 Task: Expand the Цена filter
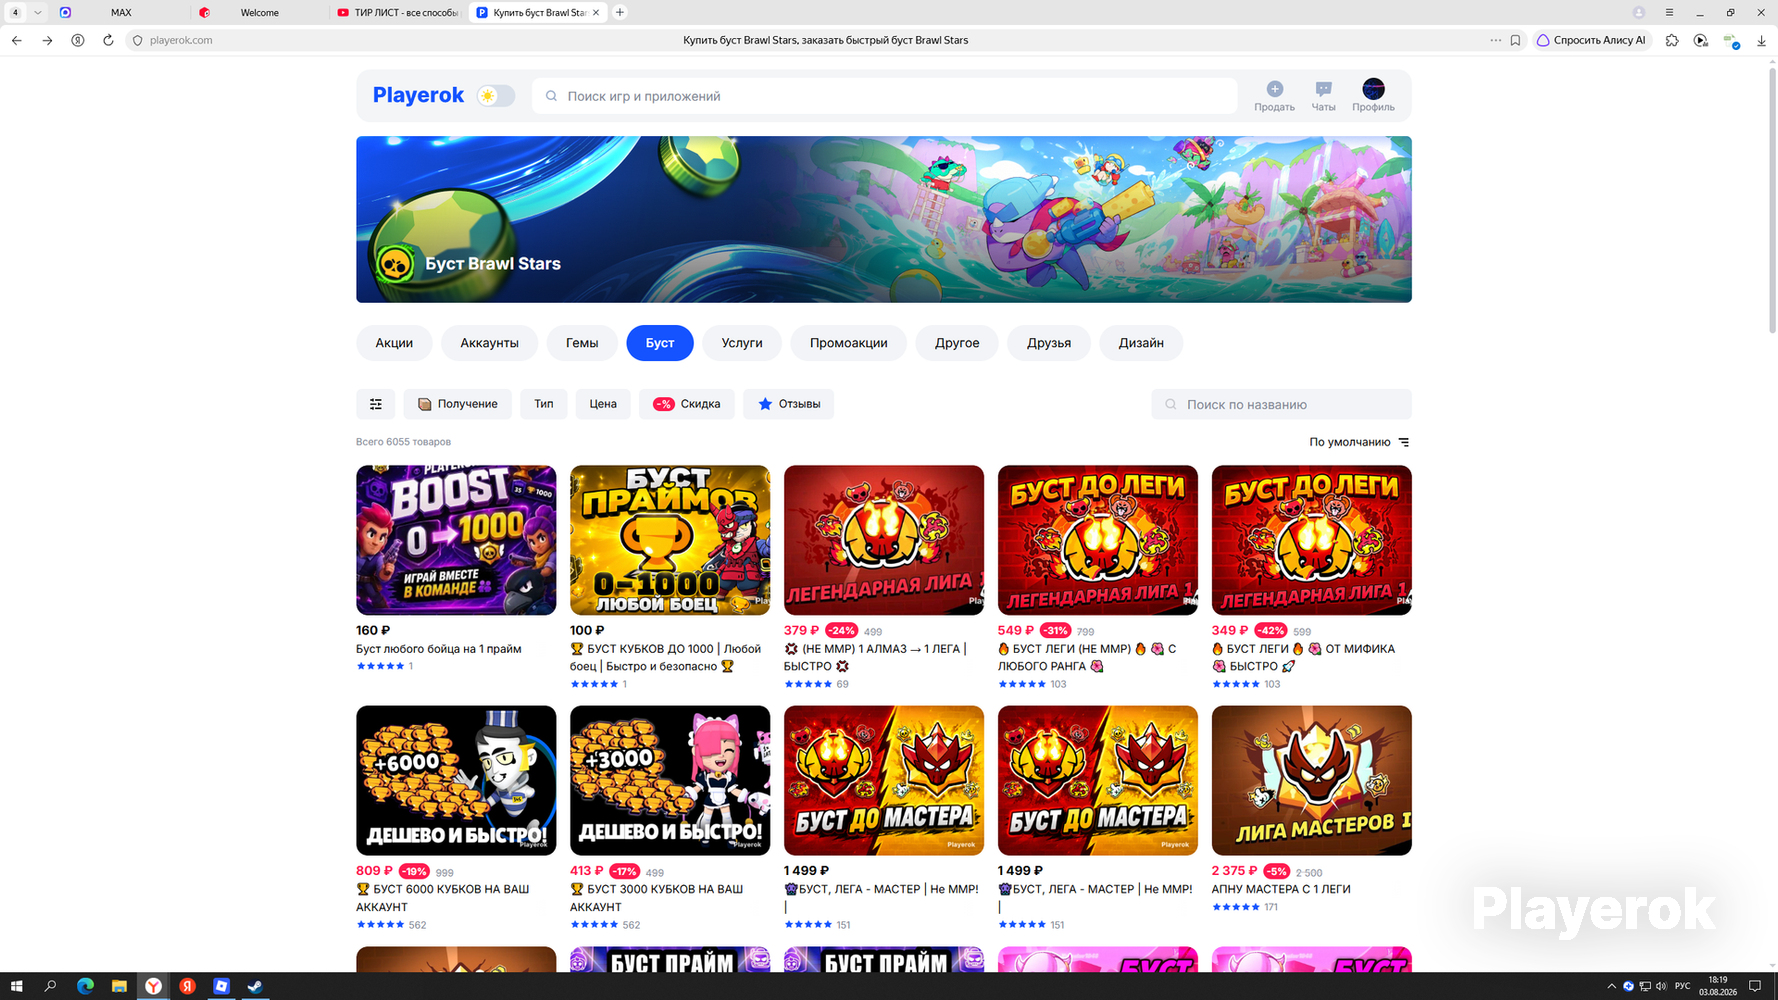pyautogui.click(x=603, y=404)
